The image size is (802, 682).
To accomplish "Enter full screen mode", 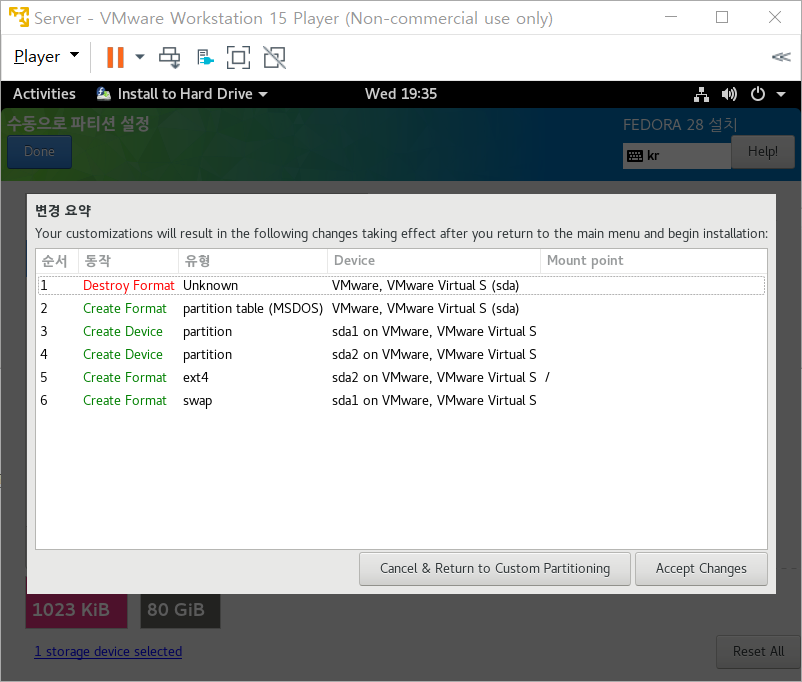I will click(x=238, y=57).
